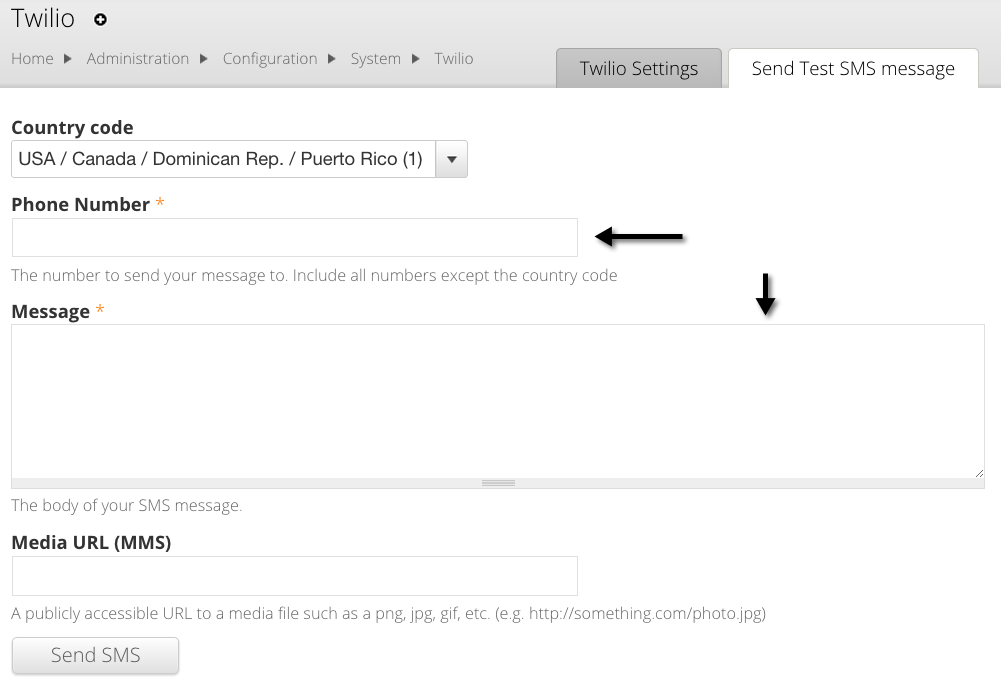Click the Country code label
This screenshot has width=1001, height=690.
(72, 128)
